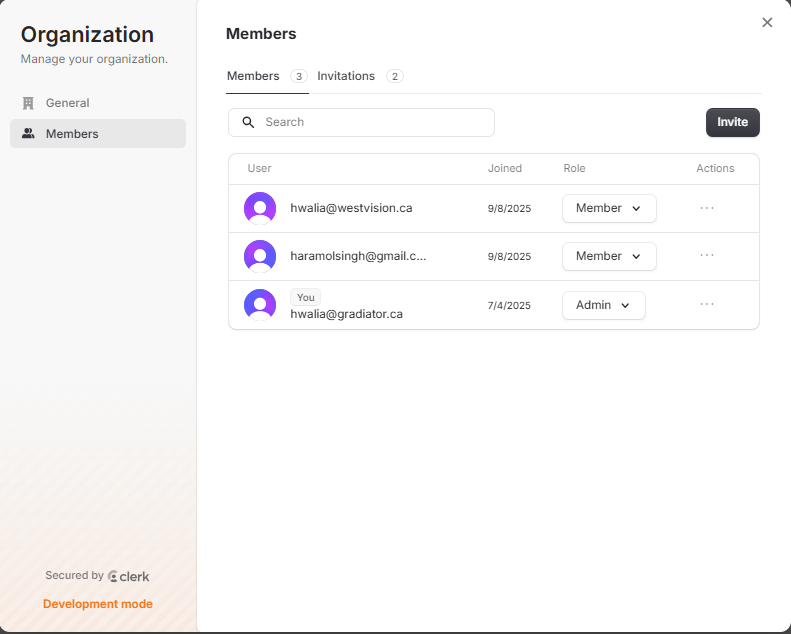
Task: Click the magnifier icon in search box
Action: click(248, 122)
